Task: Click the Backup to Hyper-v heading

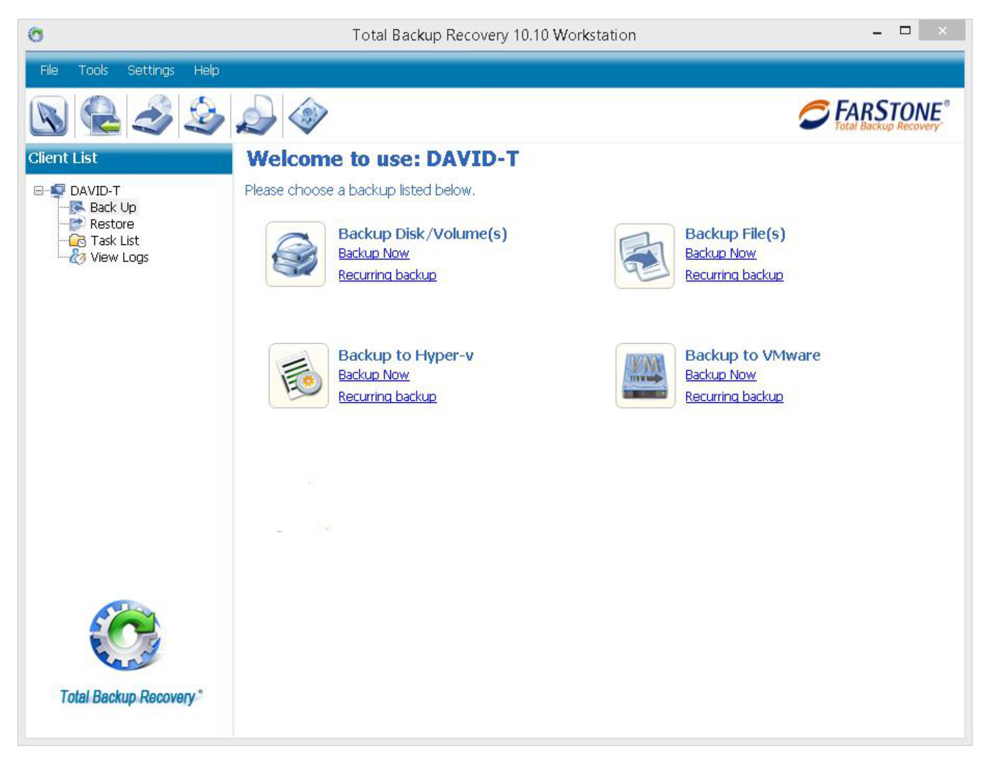Action: 406,355
